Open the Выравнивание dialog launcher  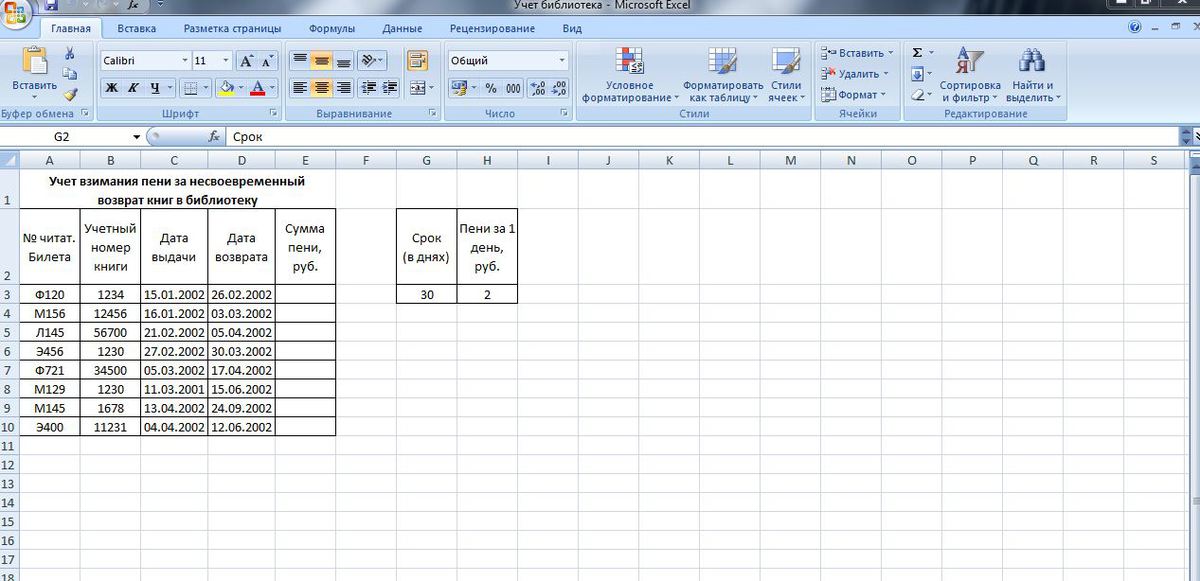click(x=431, y=114)
